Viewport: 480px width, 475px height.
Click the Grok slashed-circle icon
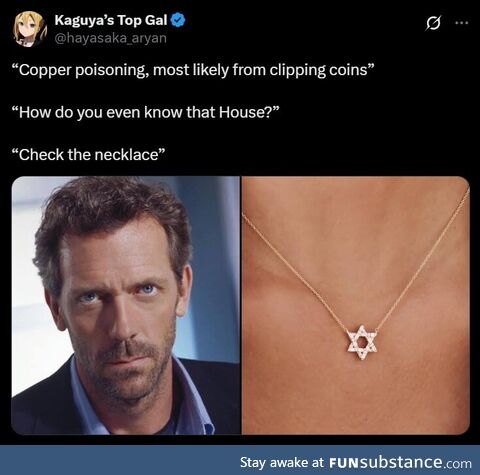(x=433, y=23)
